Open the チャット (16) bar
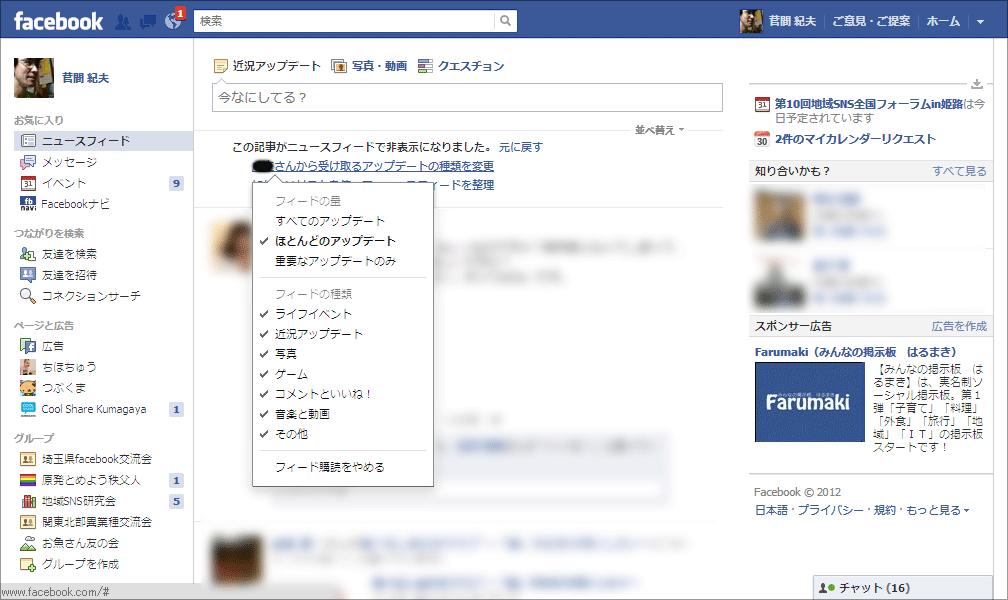 coord(903,588)
